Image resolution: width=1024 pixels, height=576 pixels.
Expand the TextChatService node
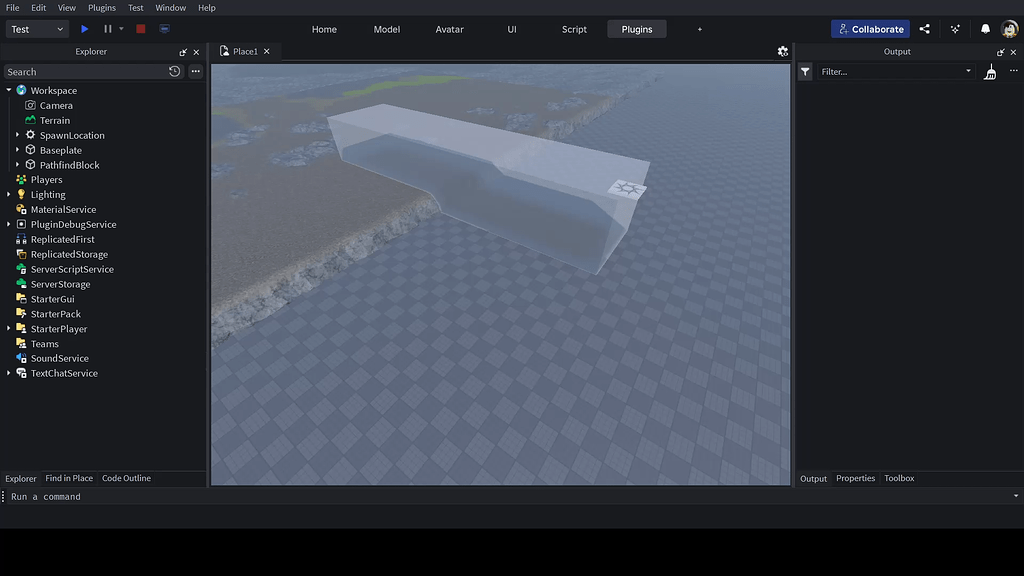click(x=8, y=374)
